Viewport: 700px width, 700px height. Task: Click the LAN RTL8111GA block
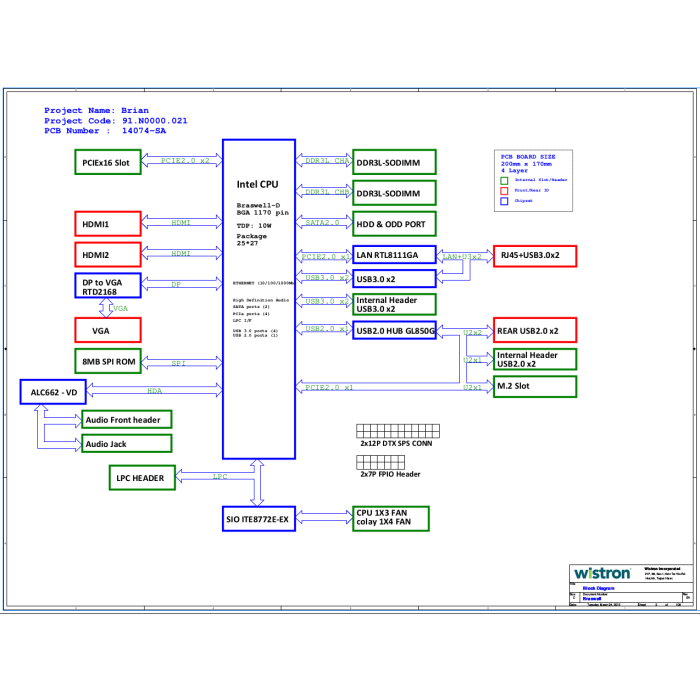coord(394,254)
